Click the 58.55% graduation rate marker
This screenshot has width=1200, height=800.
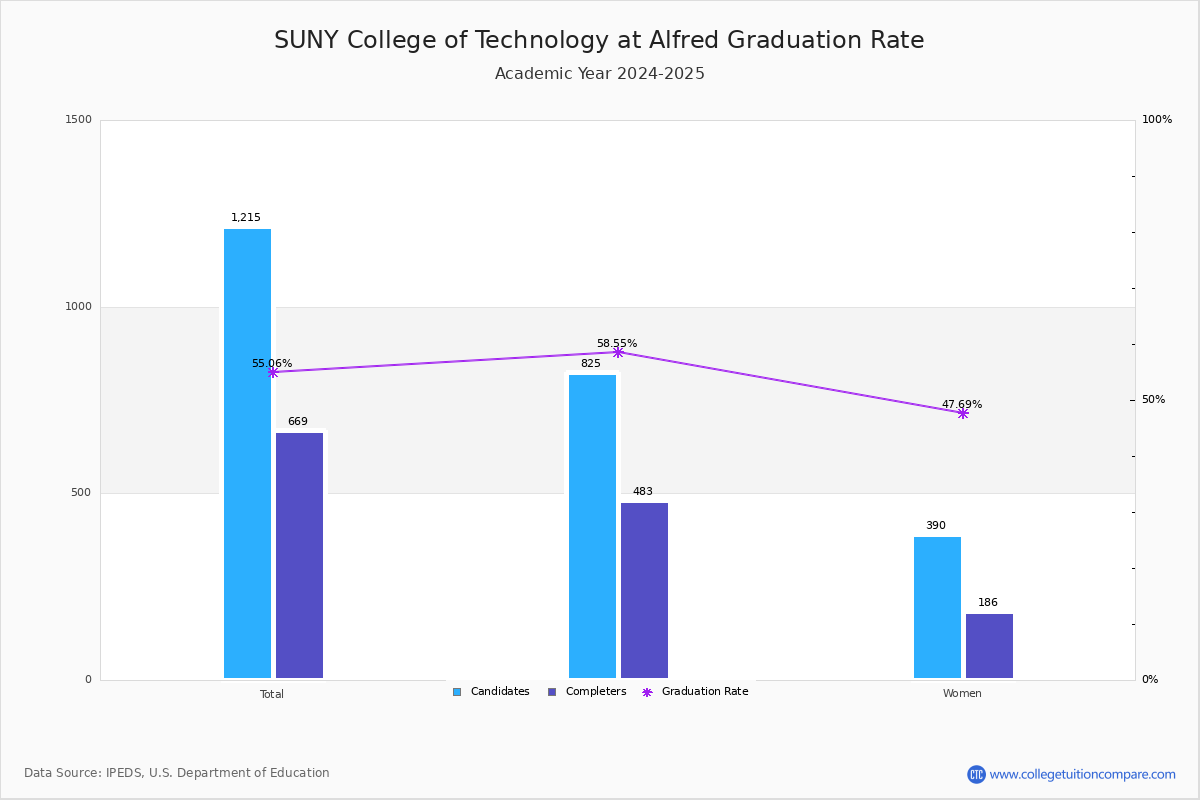[618, 352]
